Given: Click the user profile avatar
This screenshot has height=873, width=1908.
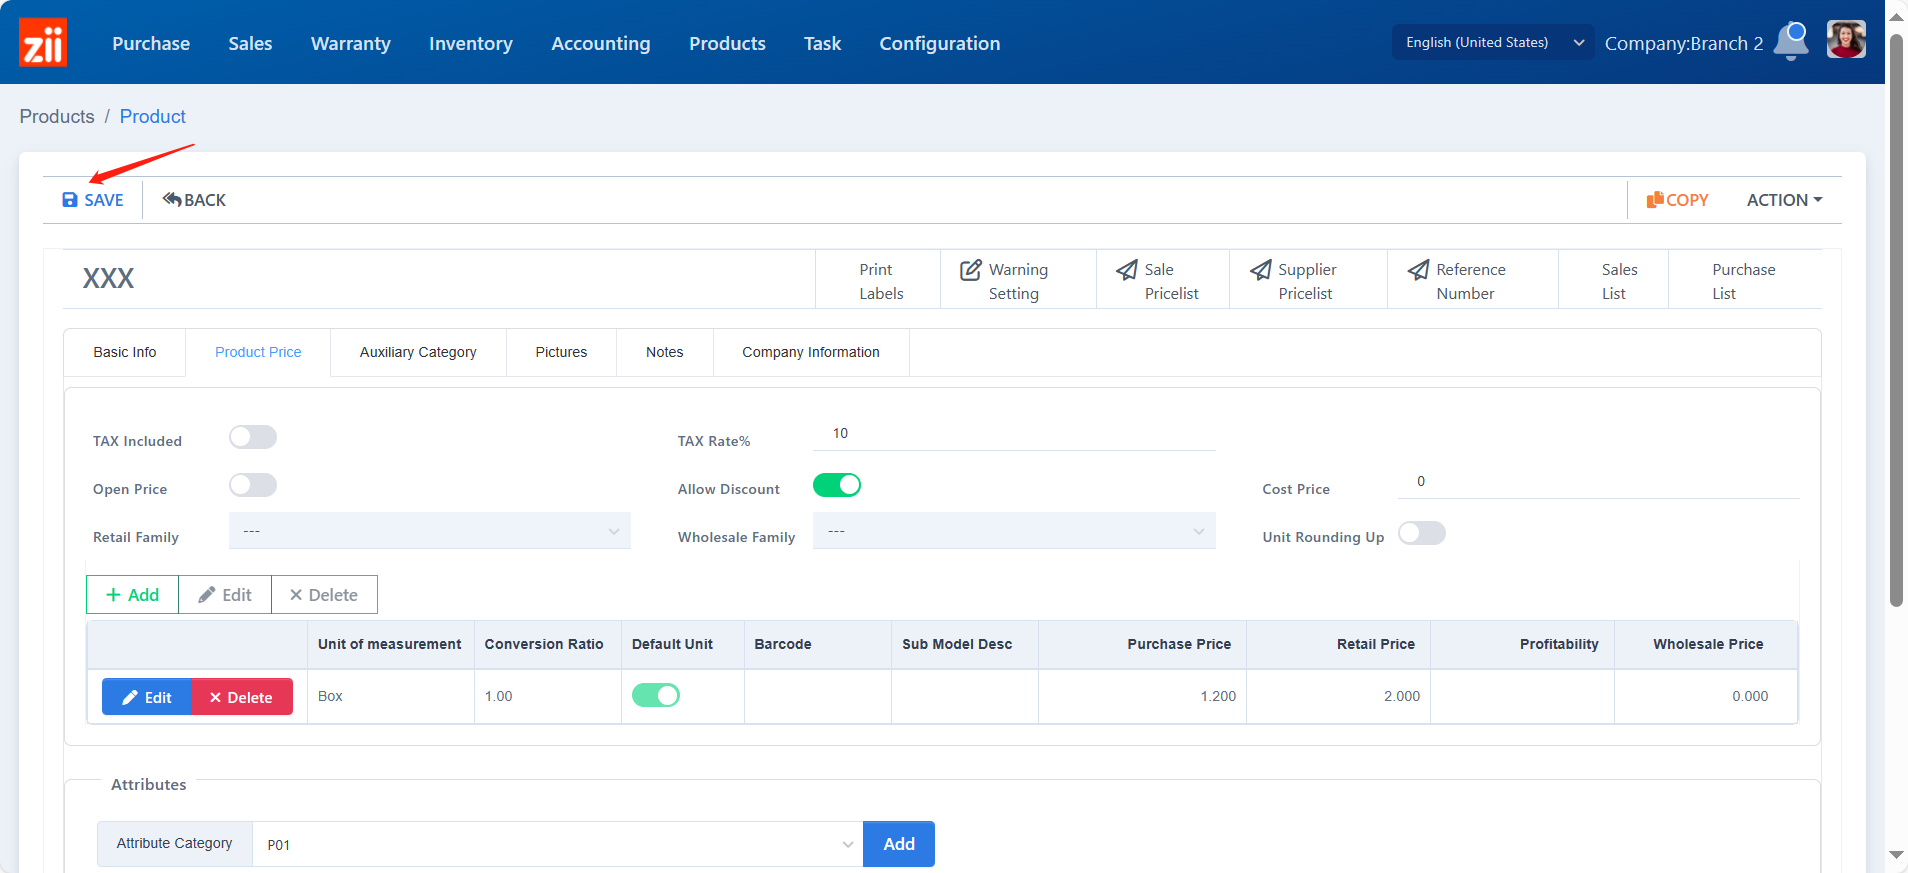Looking at the screenshot, I should click(1845, 41).
